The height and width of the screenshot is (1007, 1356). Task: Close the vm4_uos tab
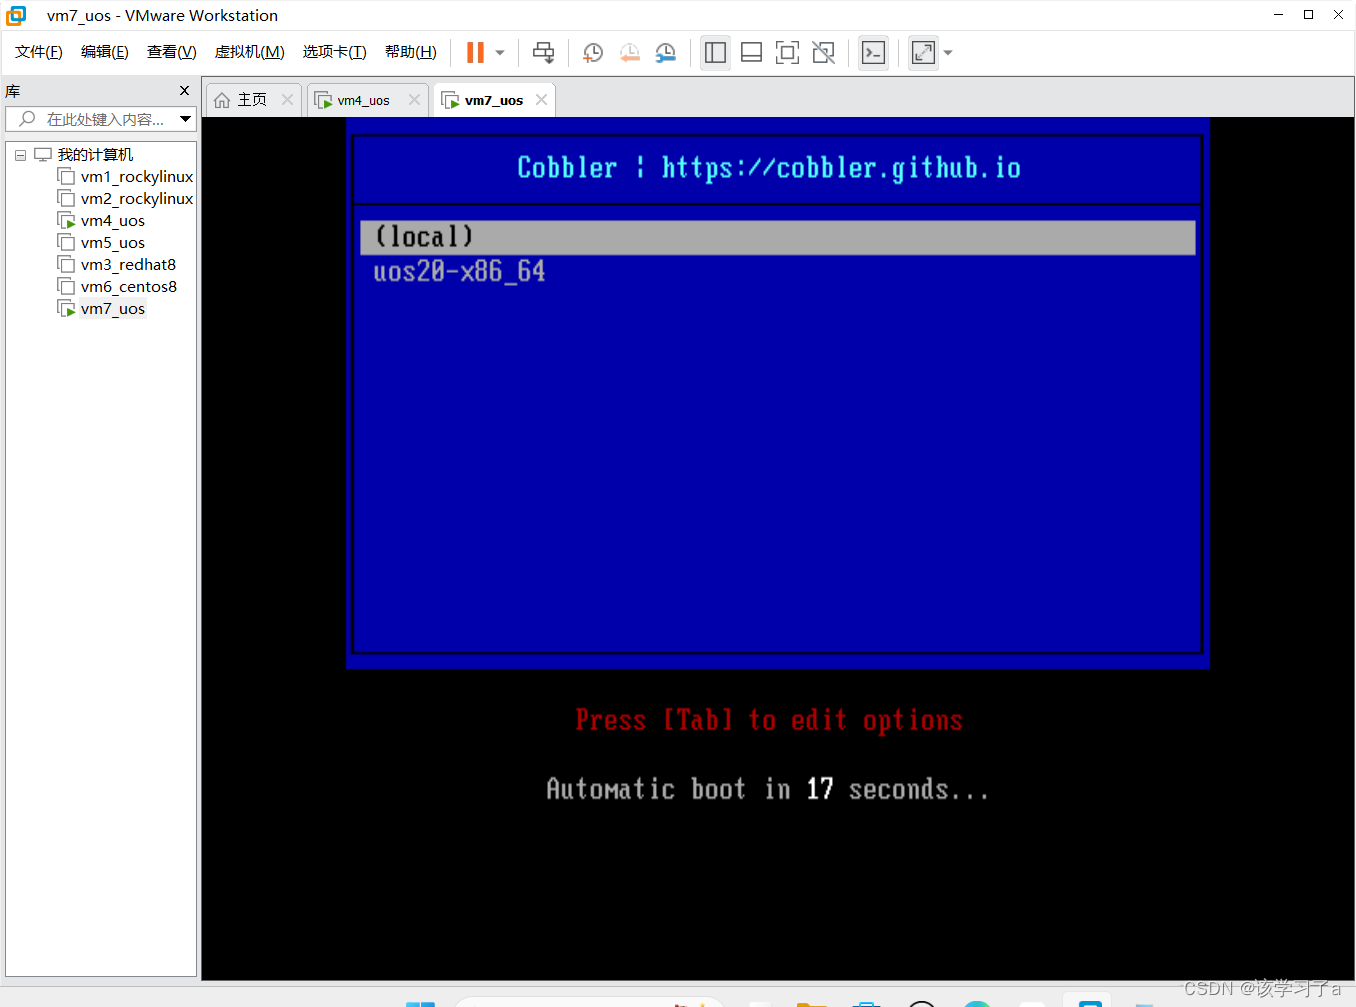415,99
